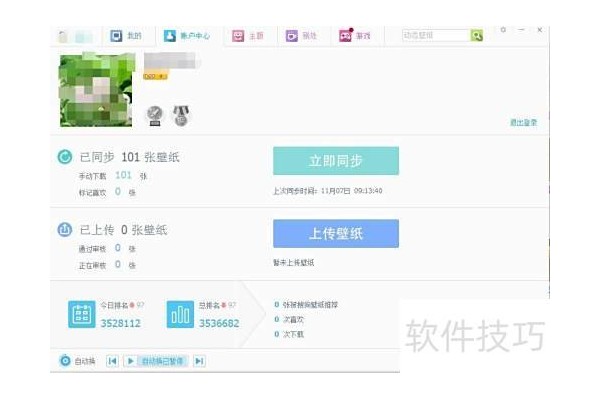Click the 通过审核 count 0
This screenshot has height=400, width=600.
(118, 248)
